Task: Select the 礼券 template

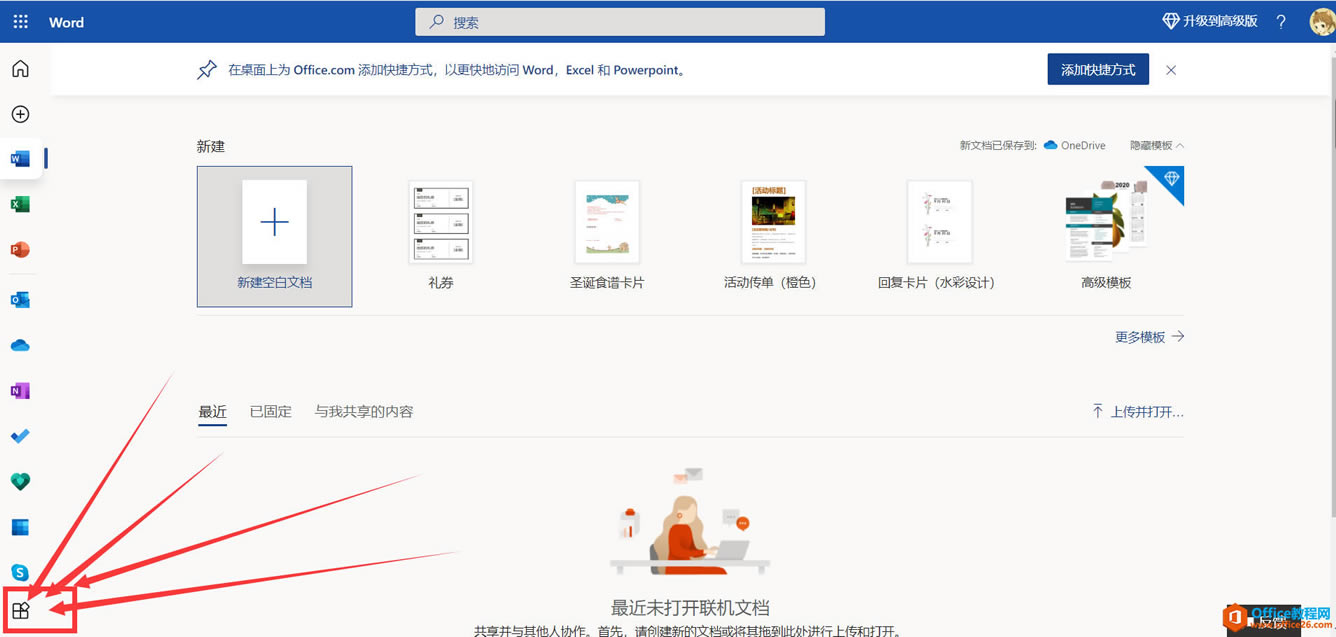Action: click(x=441, y=236)
